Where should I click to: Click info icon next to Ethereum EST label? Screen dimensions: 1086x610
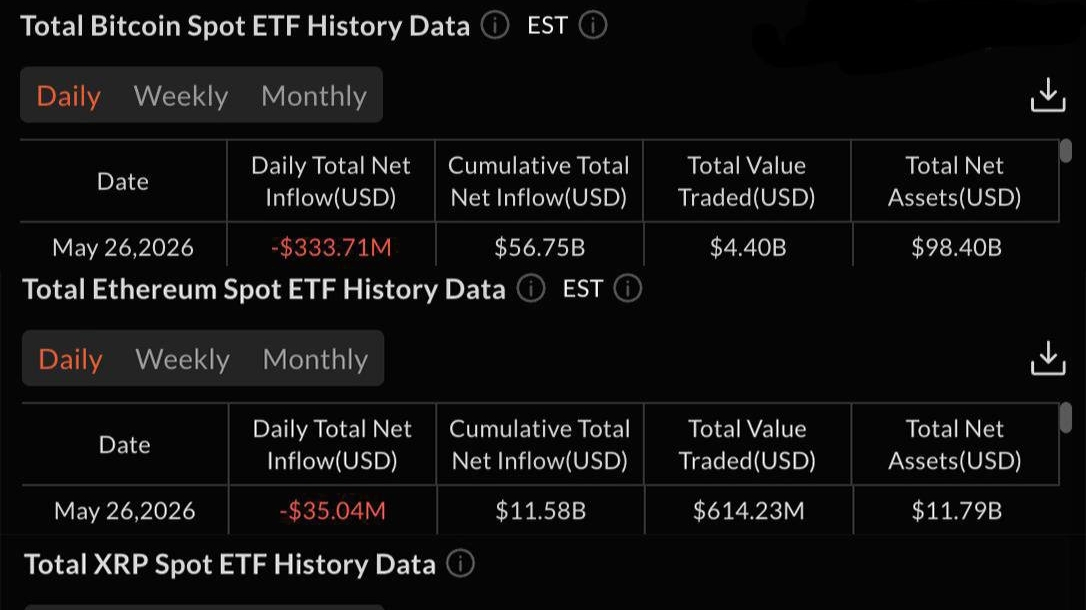point(628,289)
